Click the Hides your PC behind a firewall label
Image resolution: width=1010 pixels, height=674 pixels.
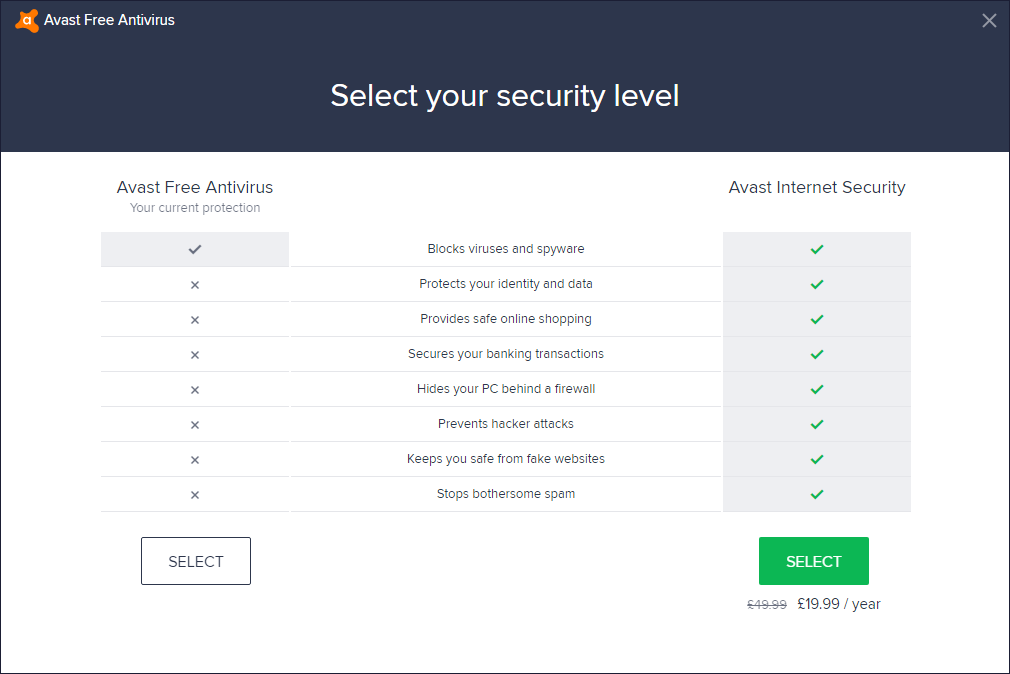coord(506,389)
